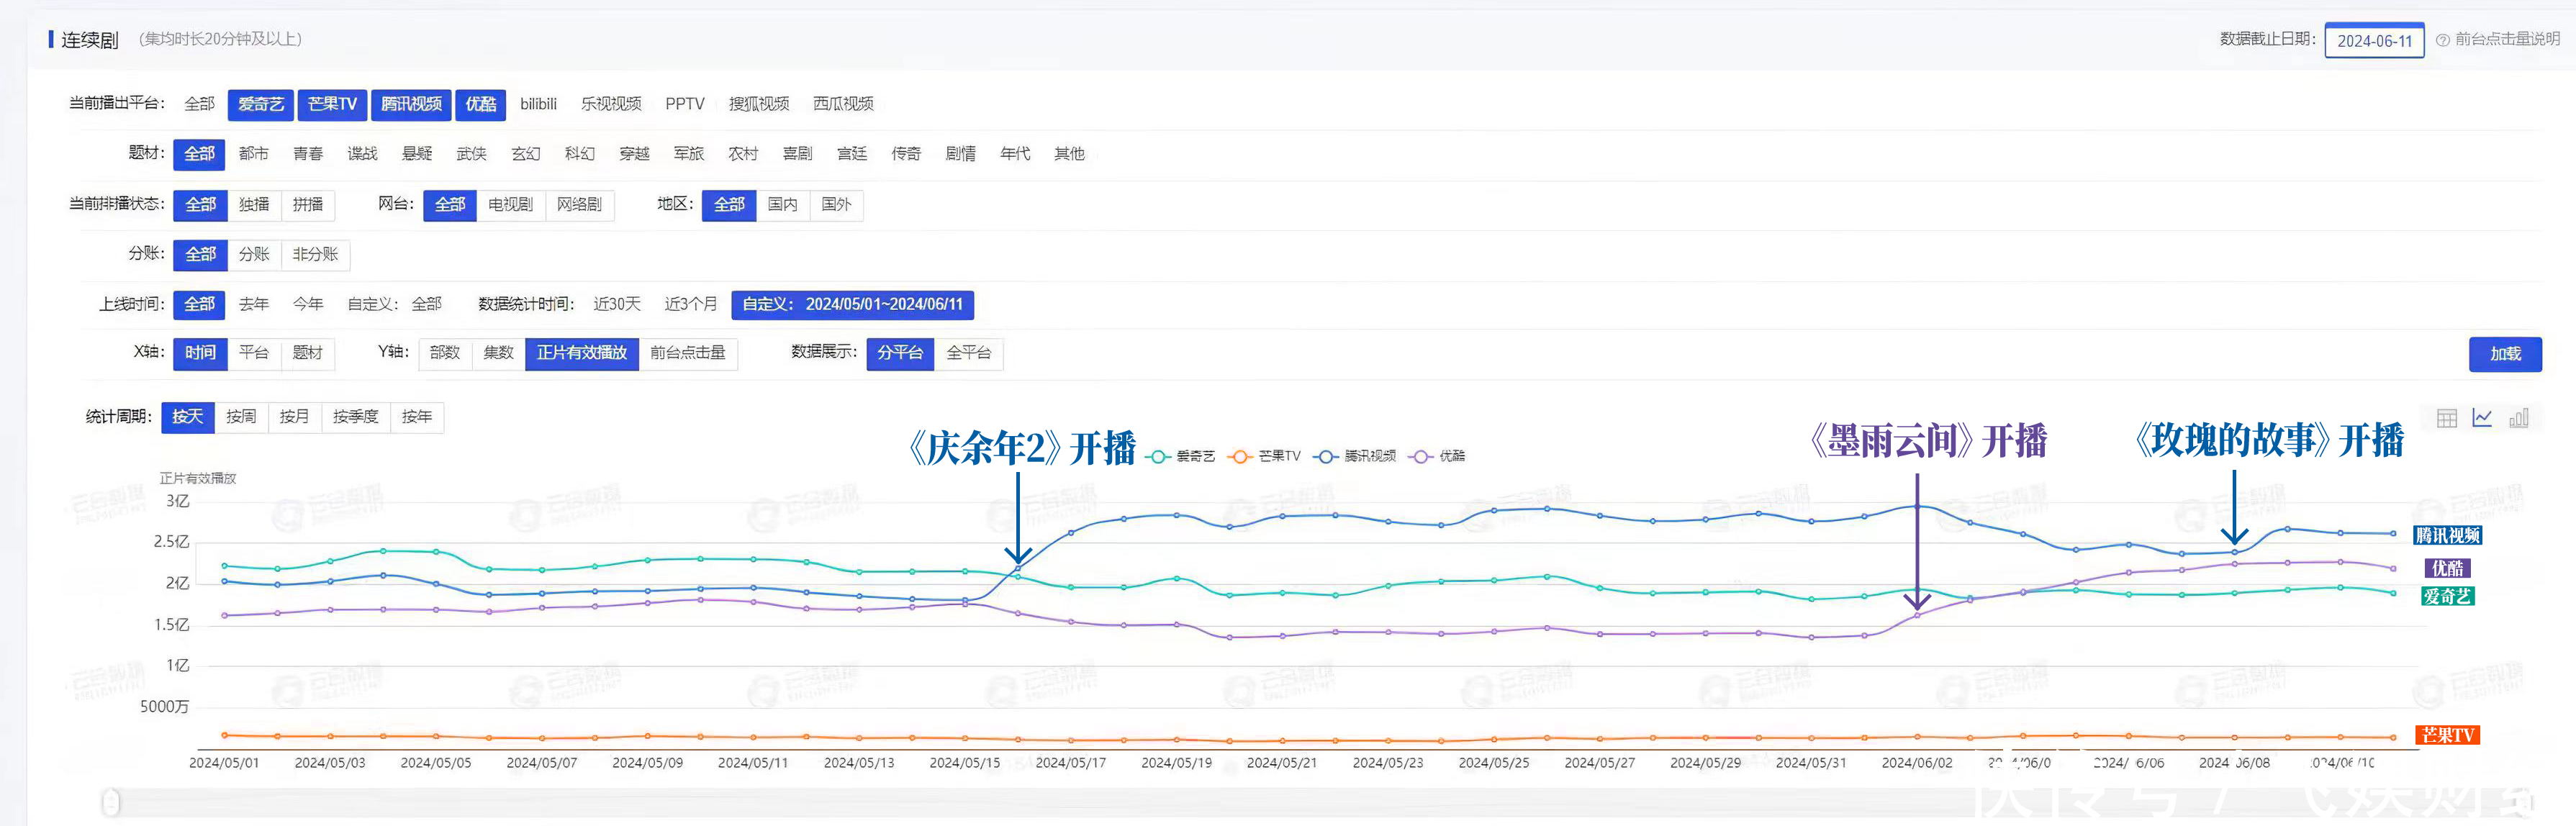2576x826 pixels.
Task: Switch chart to table view icon
Action: coord(2446,418)
